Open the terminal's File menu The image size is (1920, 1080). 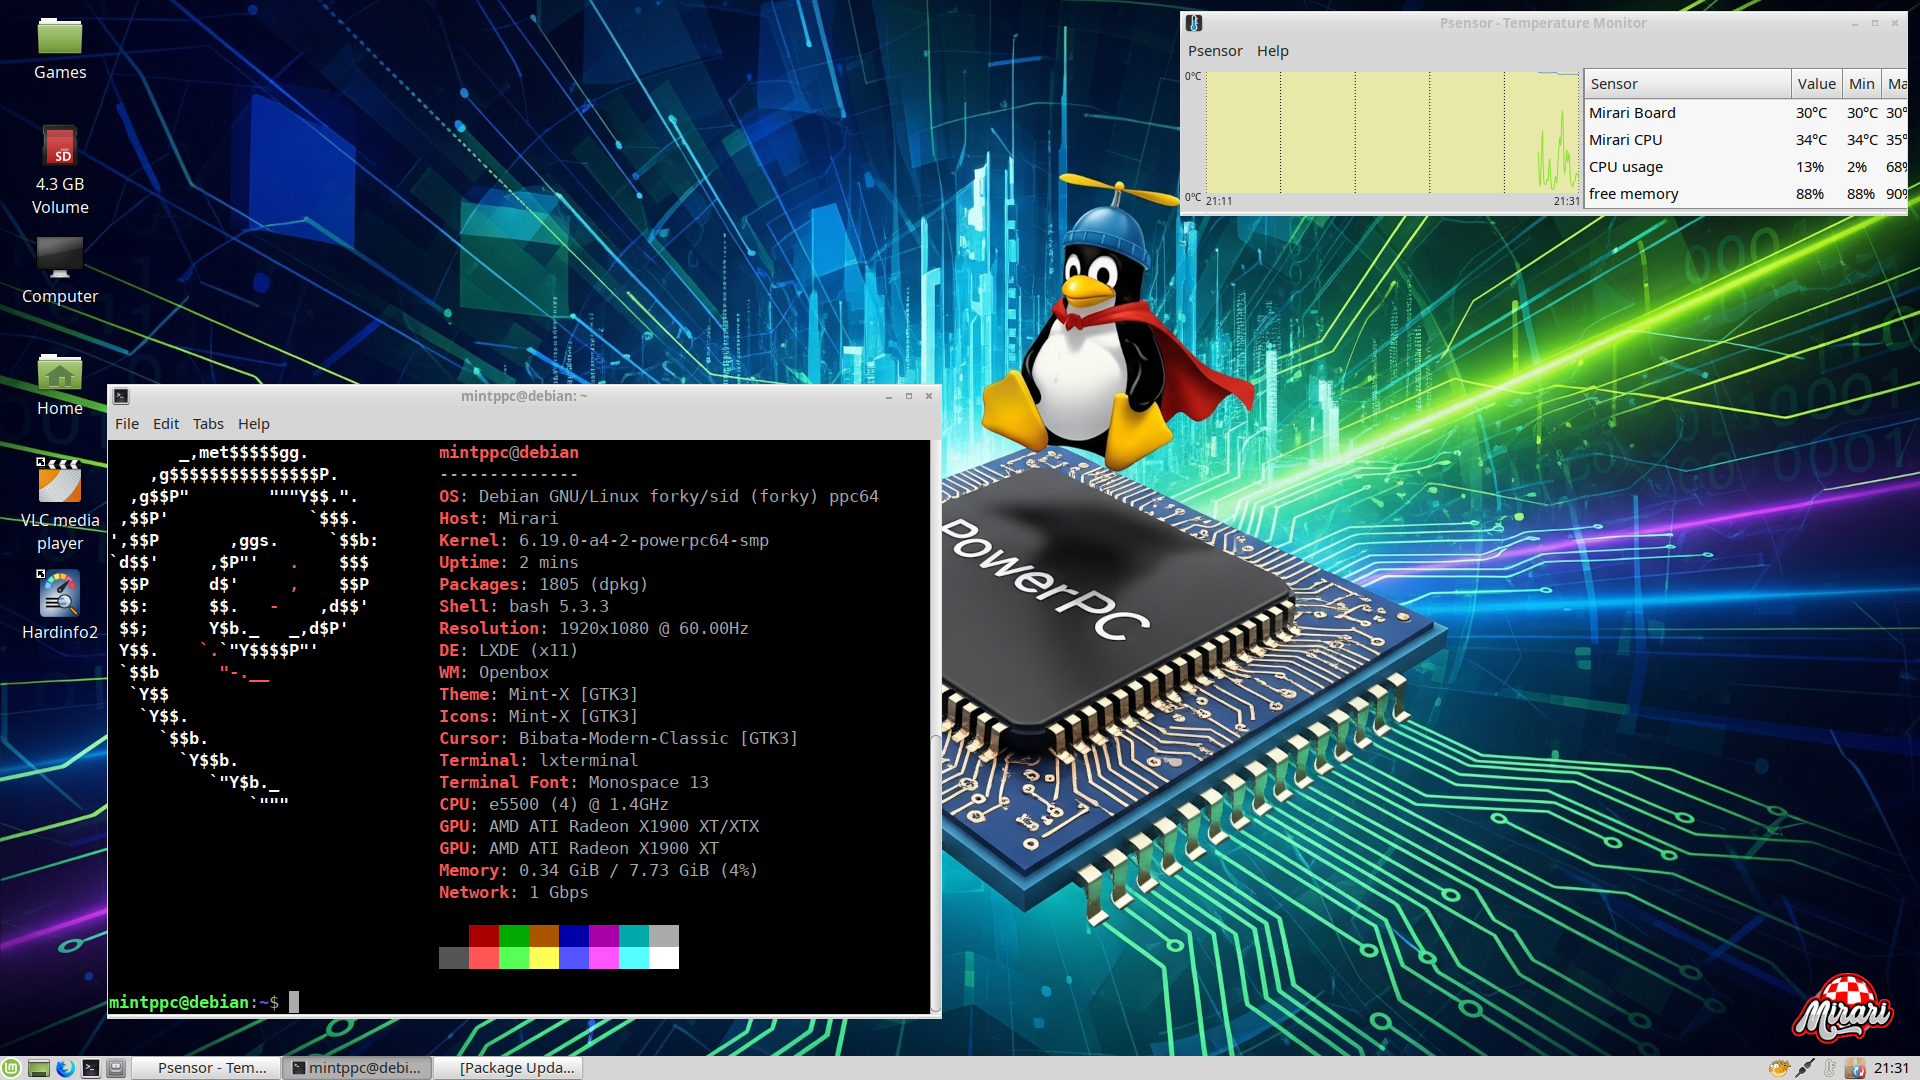click(127, 424)
